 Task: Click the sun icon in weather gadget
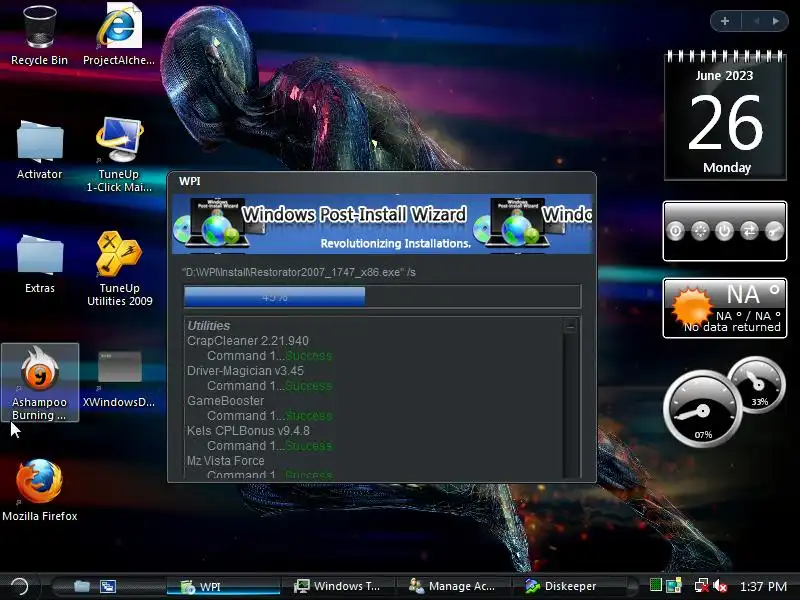(691, 307)
